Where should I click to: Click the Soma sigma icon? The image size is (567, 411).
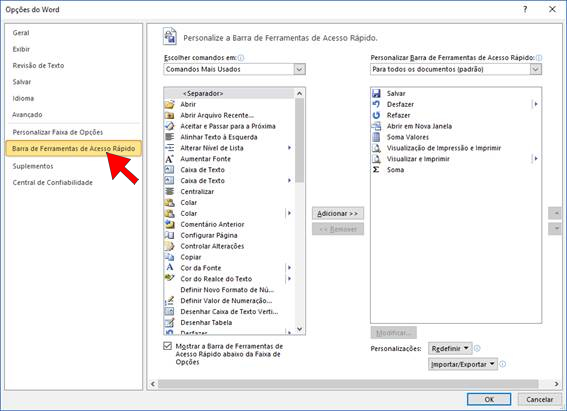(x=376, y=170)
